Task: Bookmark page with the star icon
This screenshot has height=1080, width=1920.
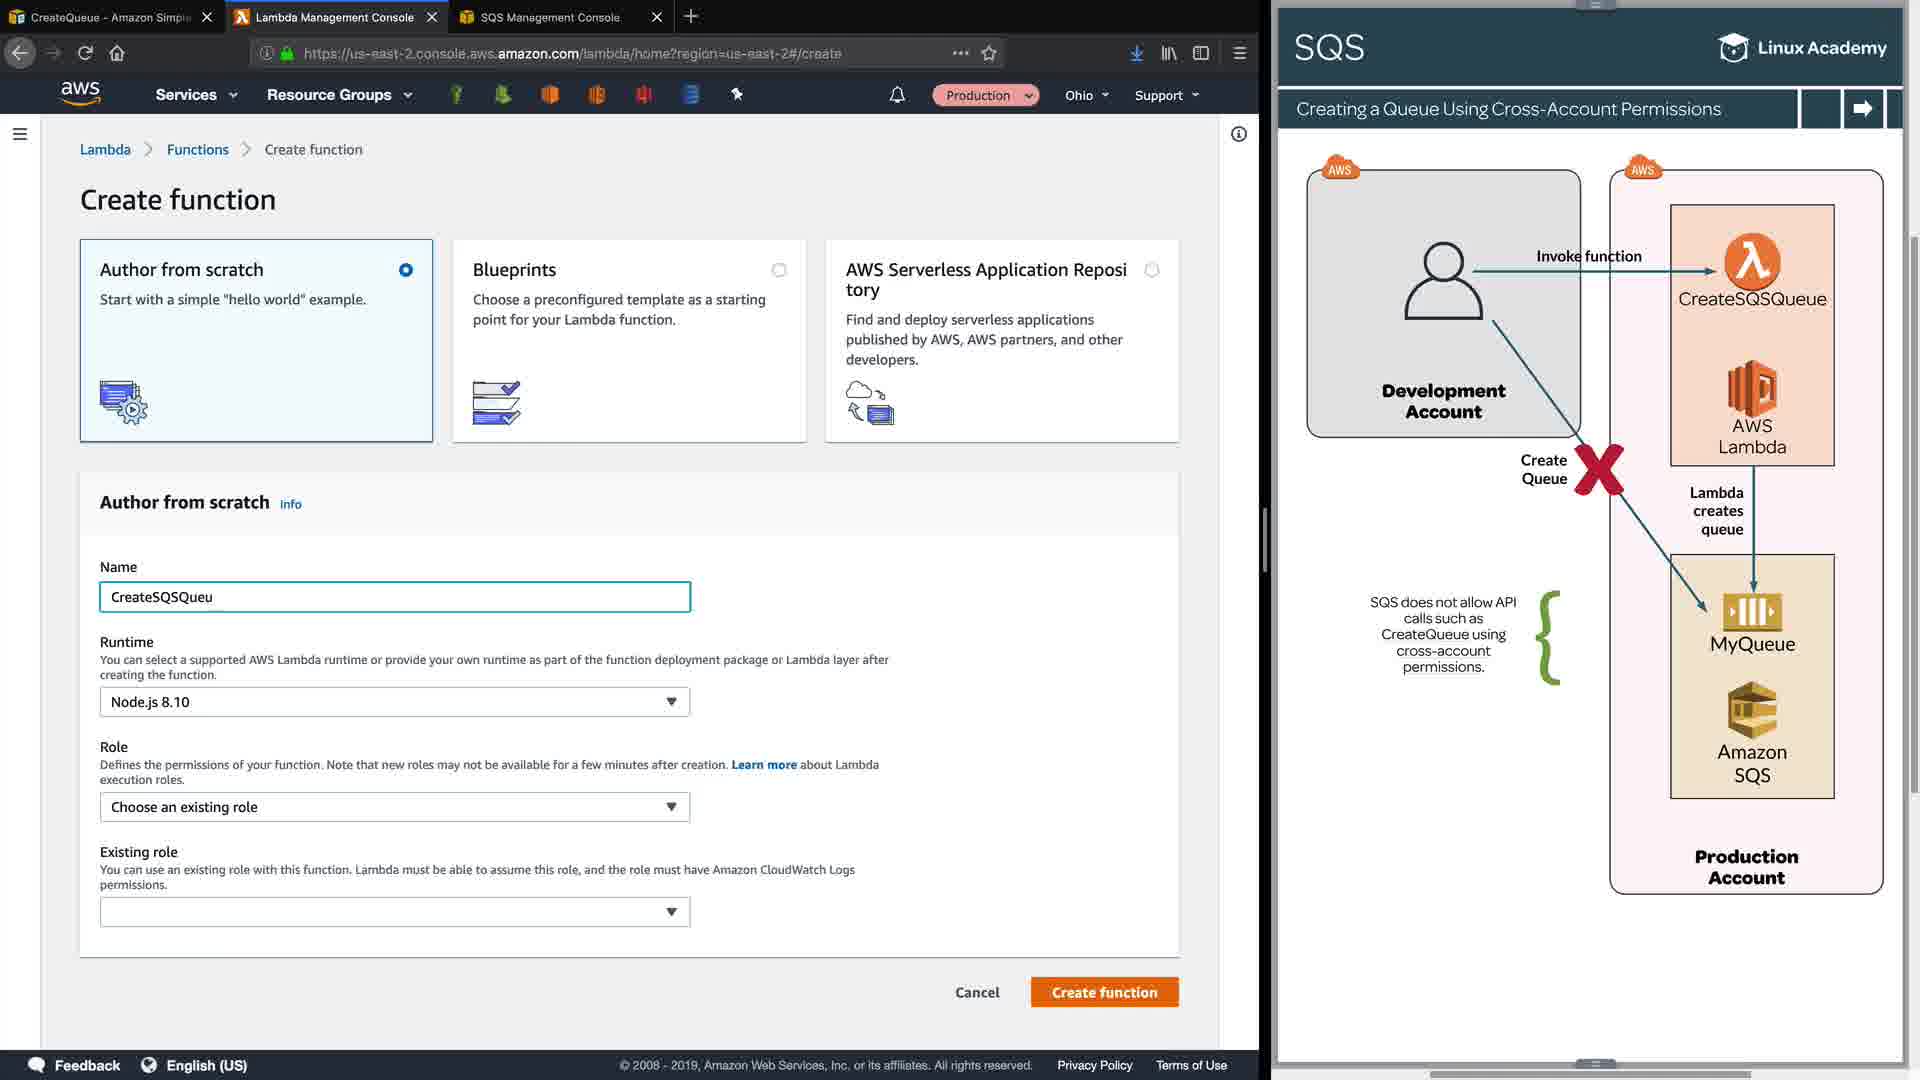Action: pos(989,53)
